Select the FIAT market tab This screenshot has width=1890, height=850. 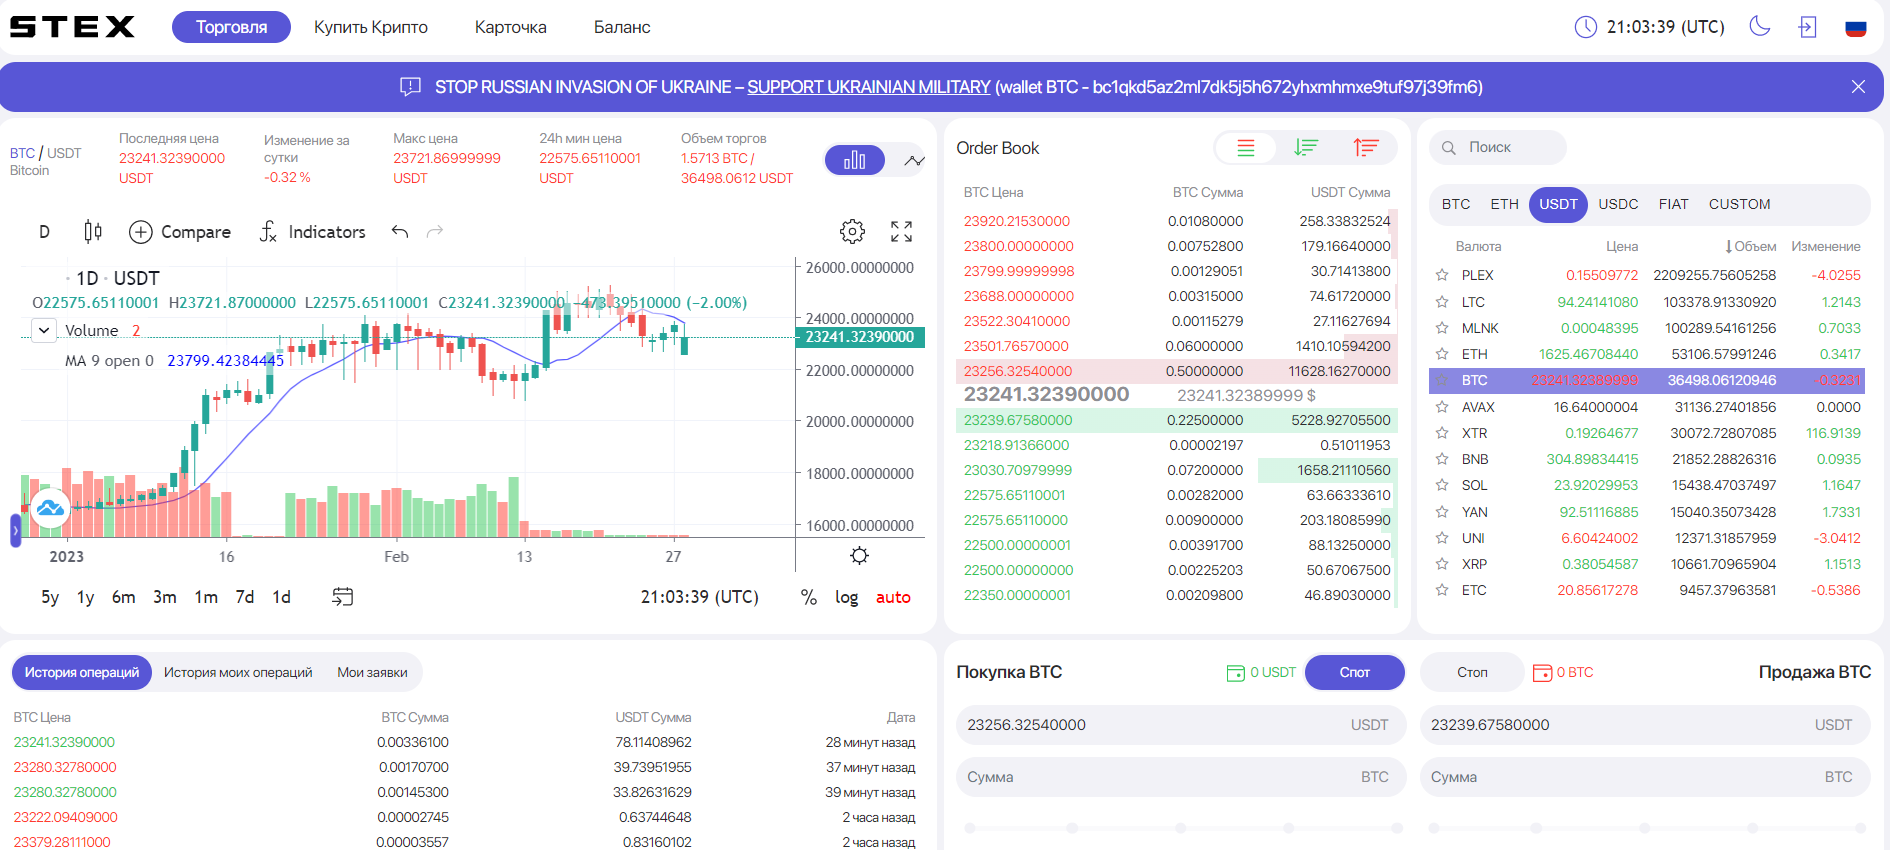1673,204
